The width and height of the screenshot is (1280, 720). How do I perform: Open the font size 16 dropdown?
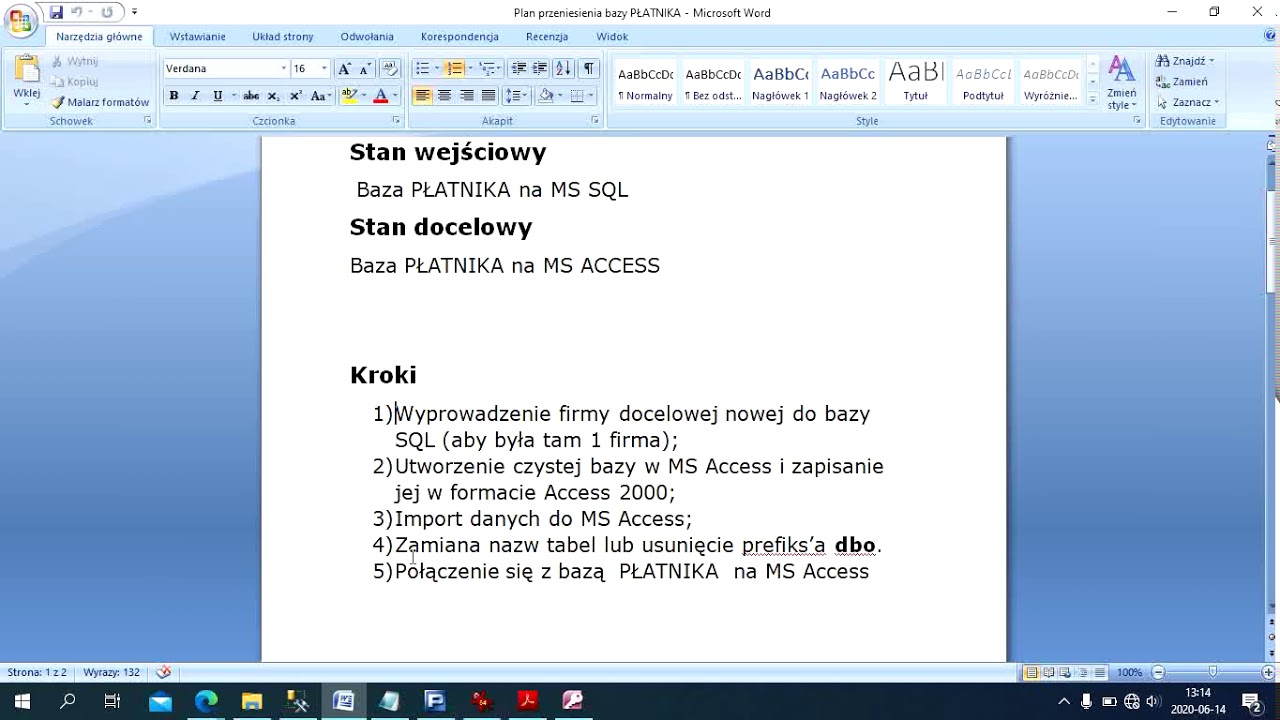pyautogui.click(x=324, y=69)
